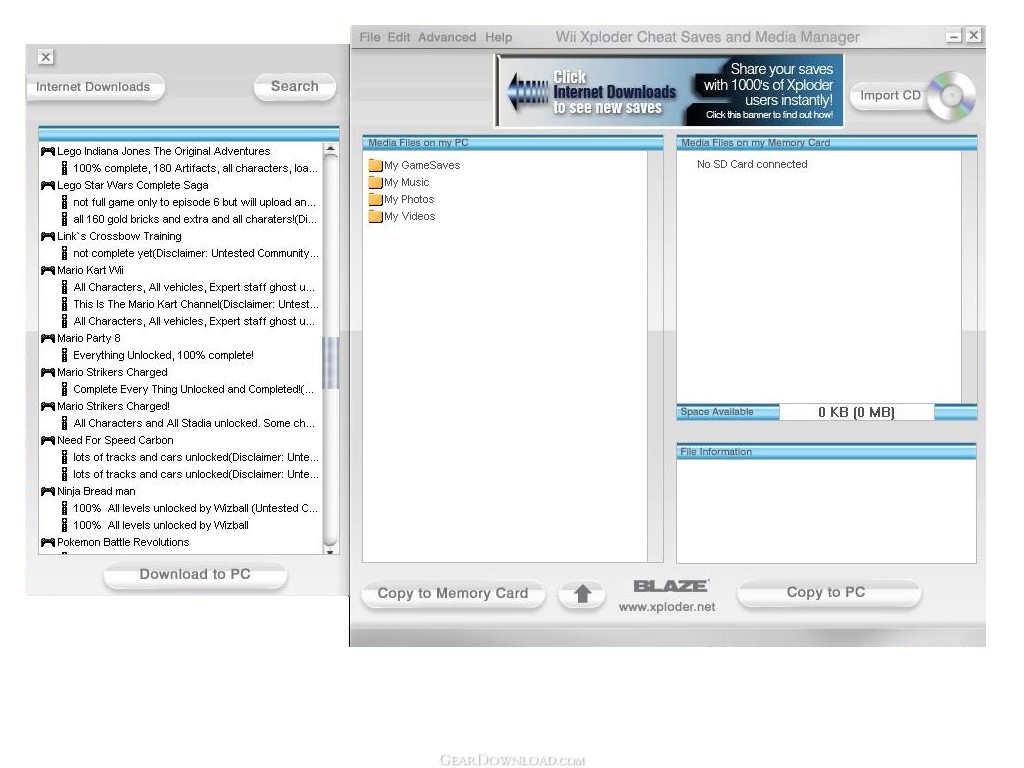Click the gamepad icon next to Pokemon Battle Revolutions
The height and width of the screenshot is (768, 1024).
48,542
